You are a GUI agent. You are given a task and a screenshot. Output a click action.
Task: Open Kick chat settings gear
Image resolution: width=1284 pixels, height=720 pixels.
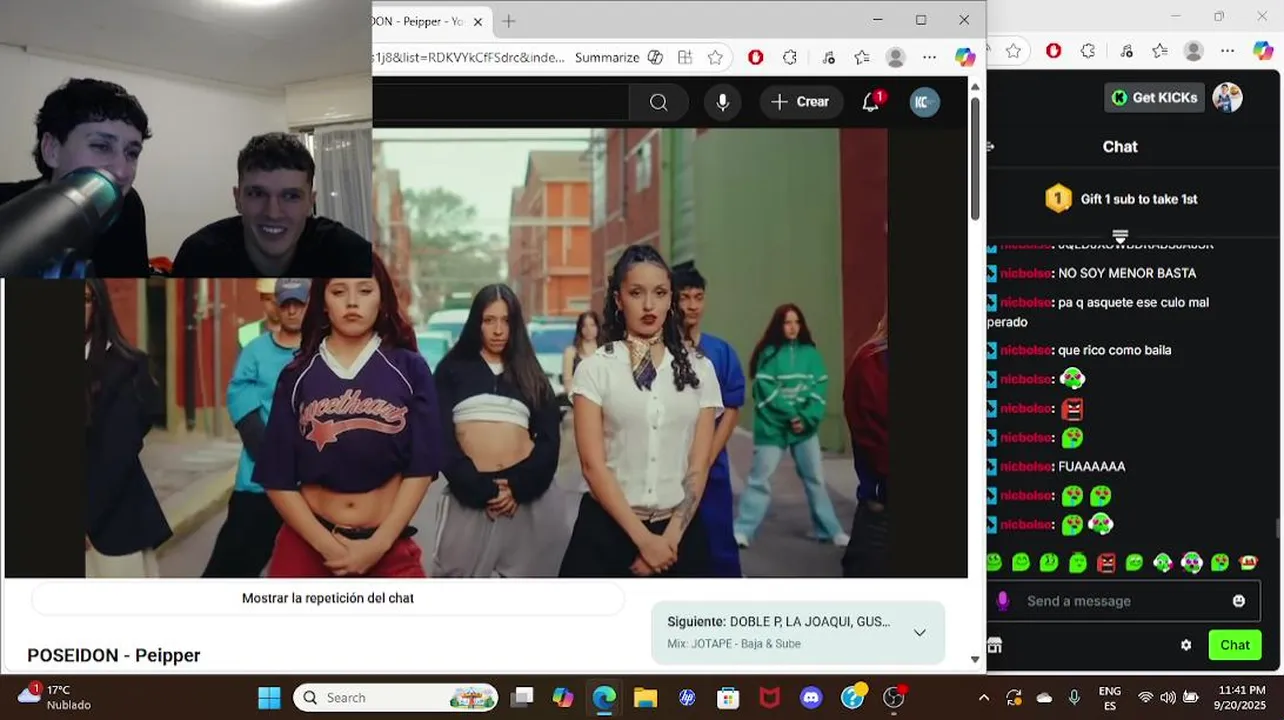[1186, 645]
